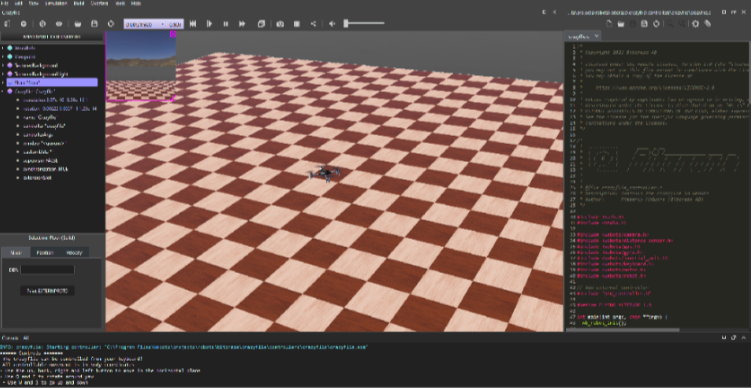Screen dimensions: 752x388
Task: Expand the Viewpoint node
Action: click(x=3, y=57)
